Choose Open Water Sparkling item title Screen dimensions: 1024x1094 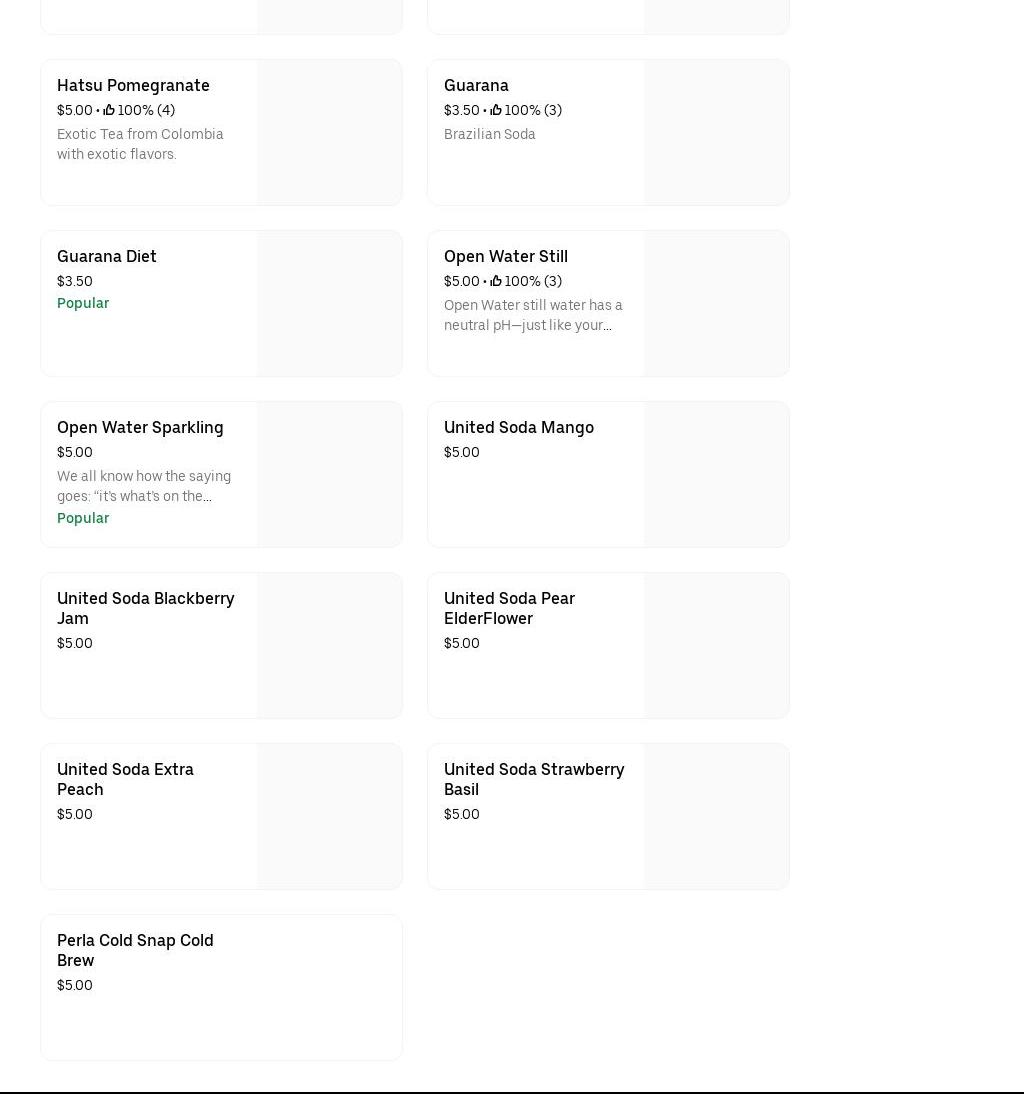(140, 427)
